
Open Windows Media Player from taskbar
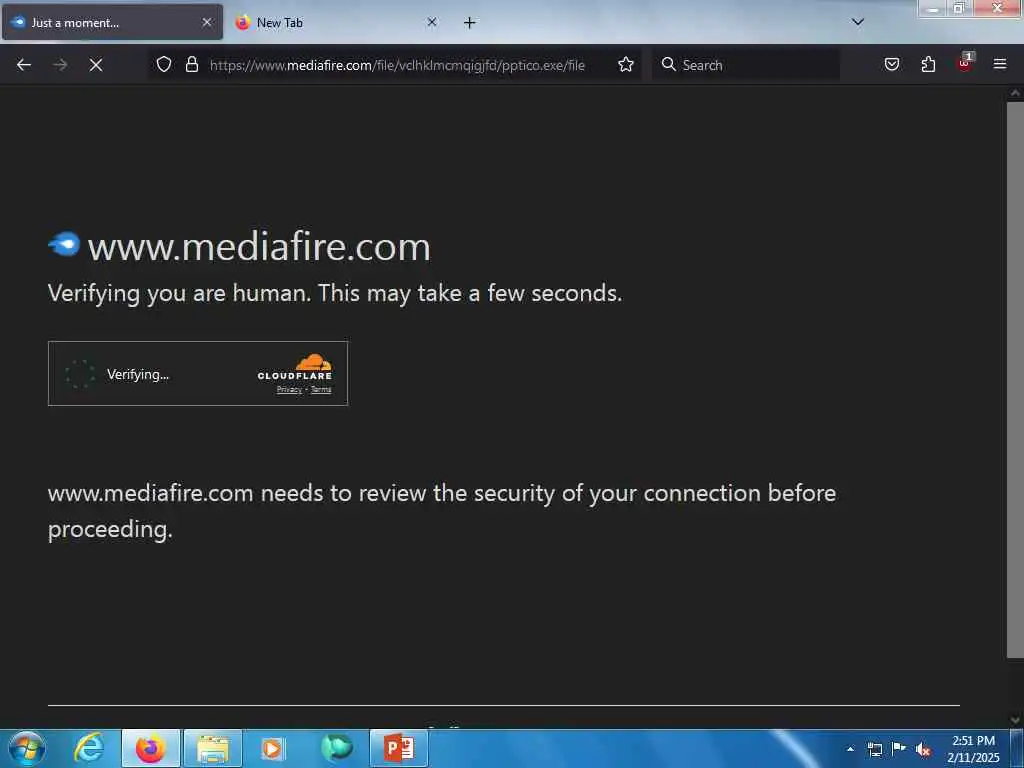point(272,748)
